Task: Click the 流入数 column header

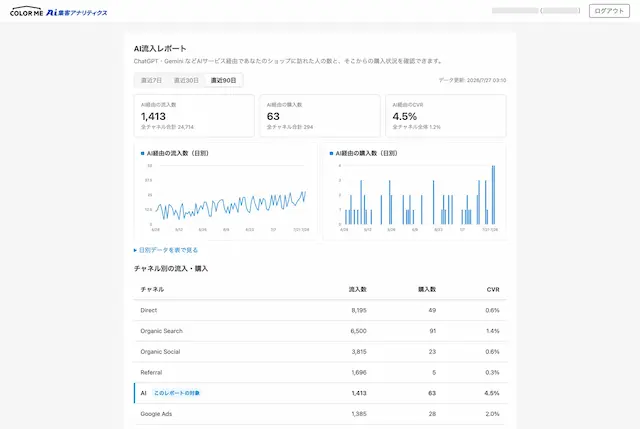Action: click(x=358, y=289)
